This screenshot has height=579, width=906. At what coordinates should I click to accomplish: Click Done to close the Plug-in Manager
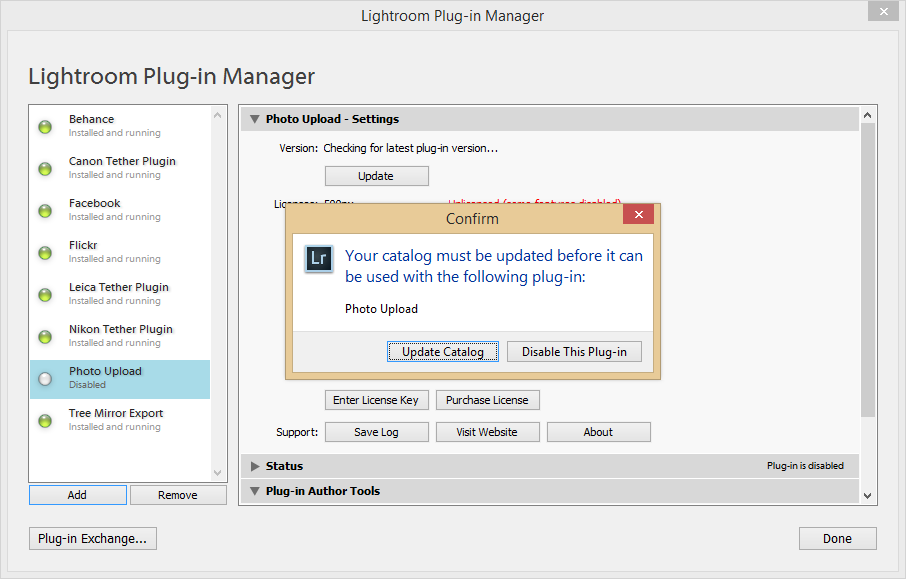pos(837,538)
